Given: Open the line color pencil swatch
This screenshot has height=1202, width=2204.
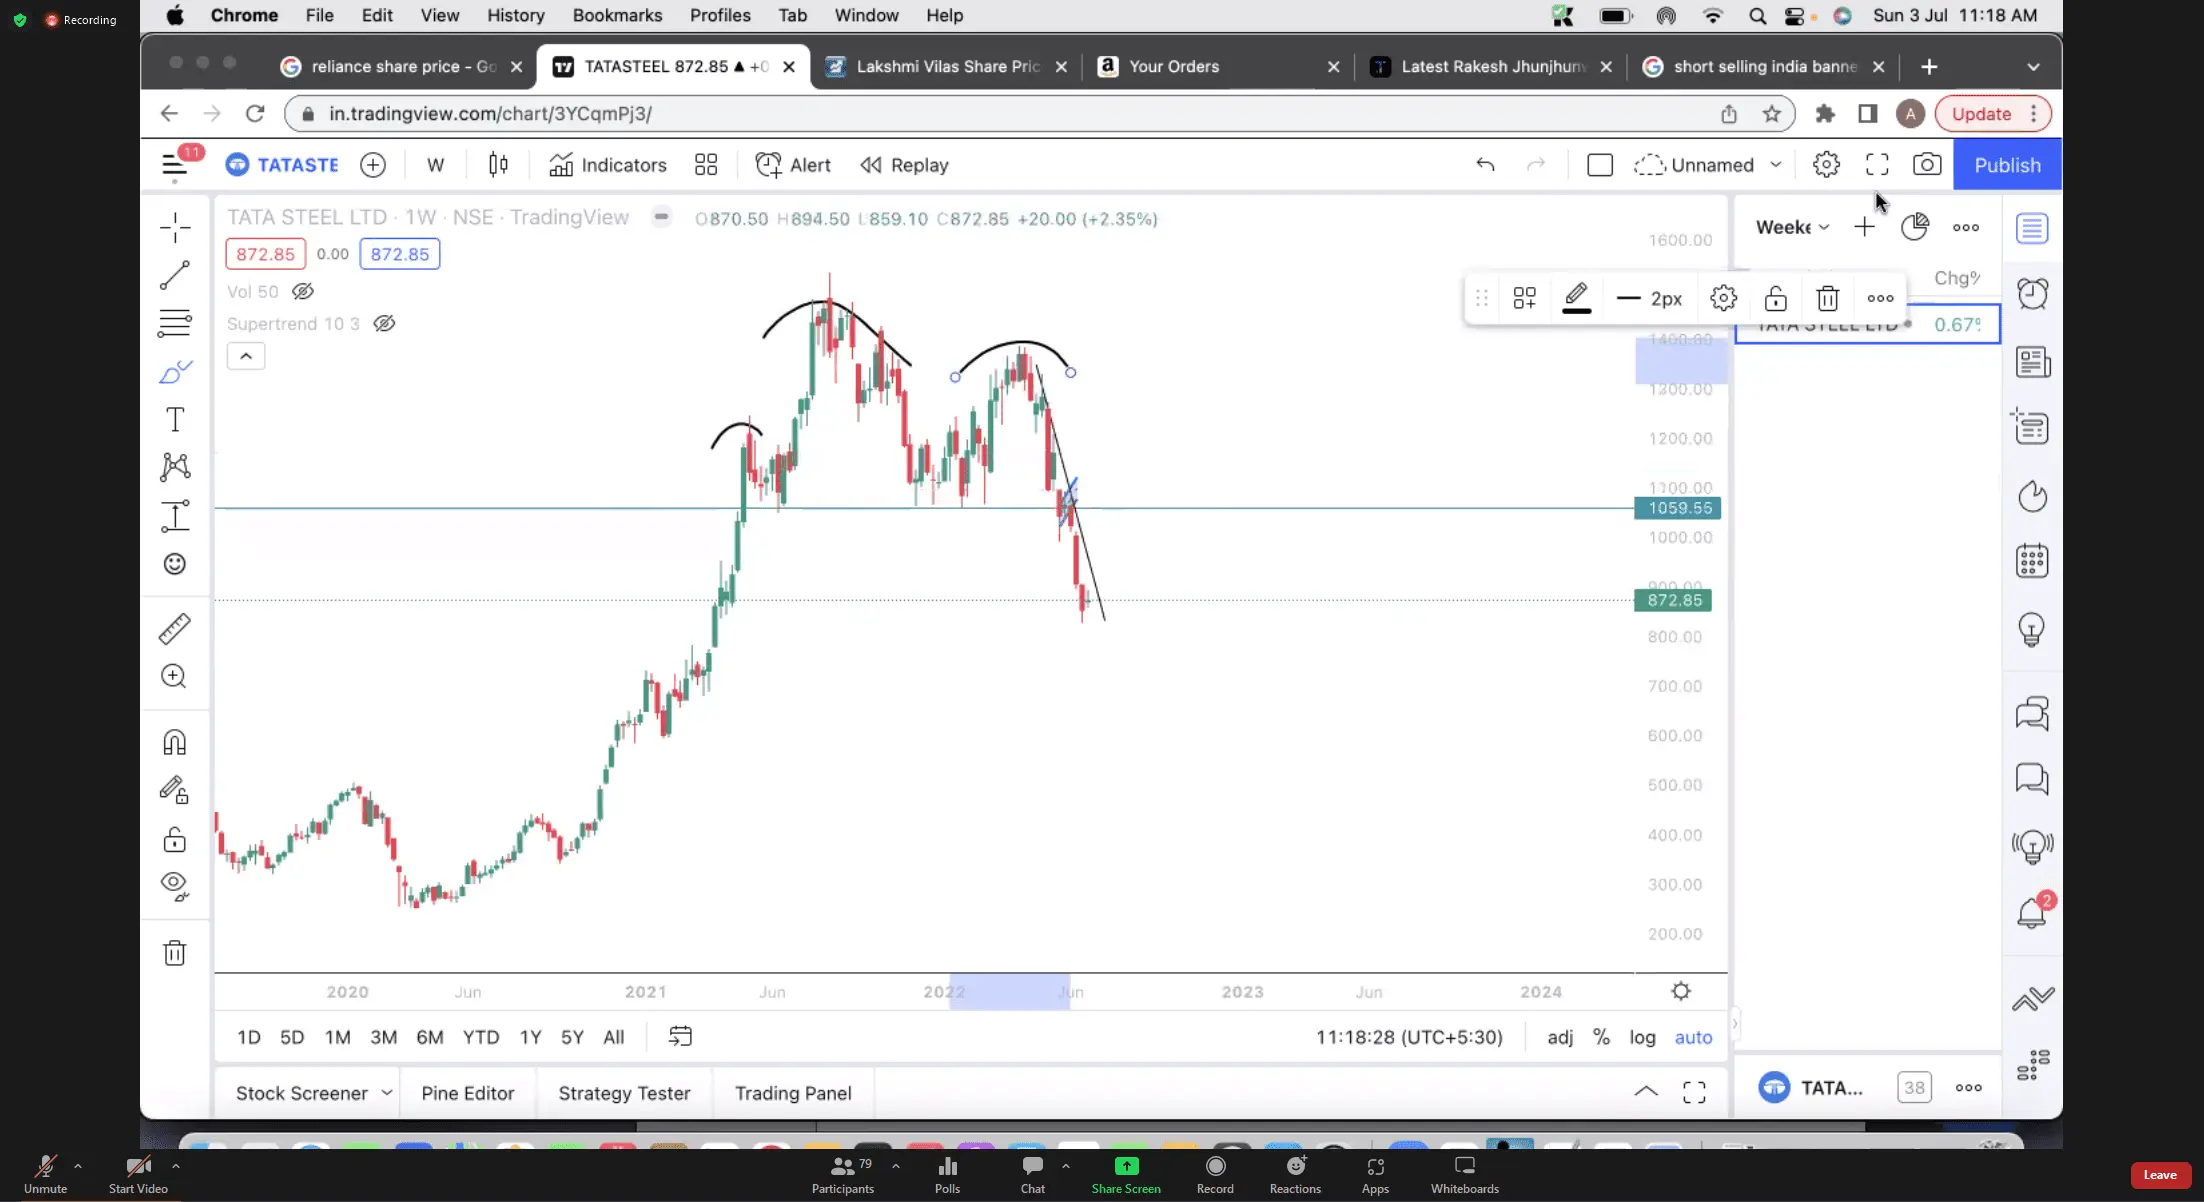Looking at the screenshot, I should tap(1576, 298).
